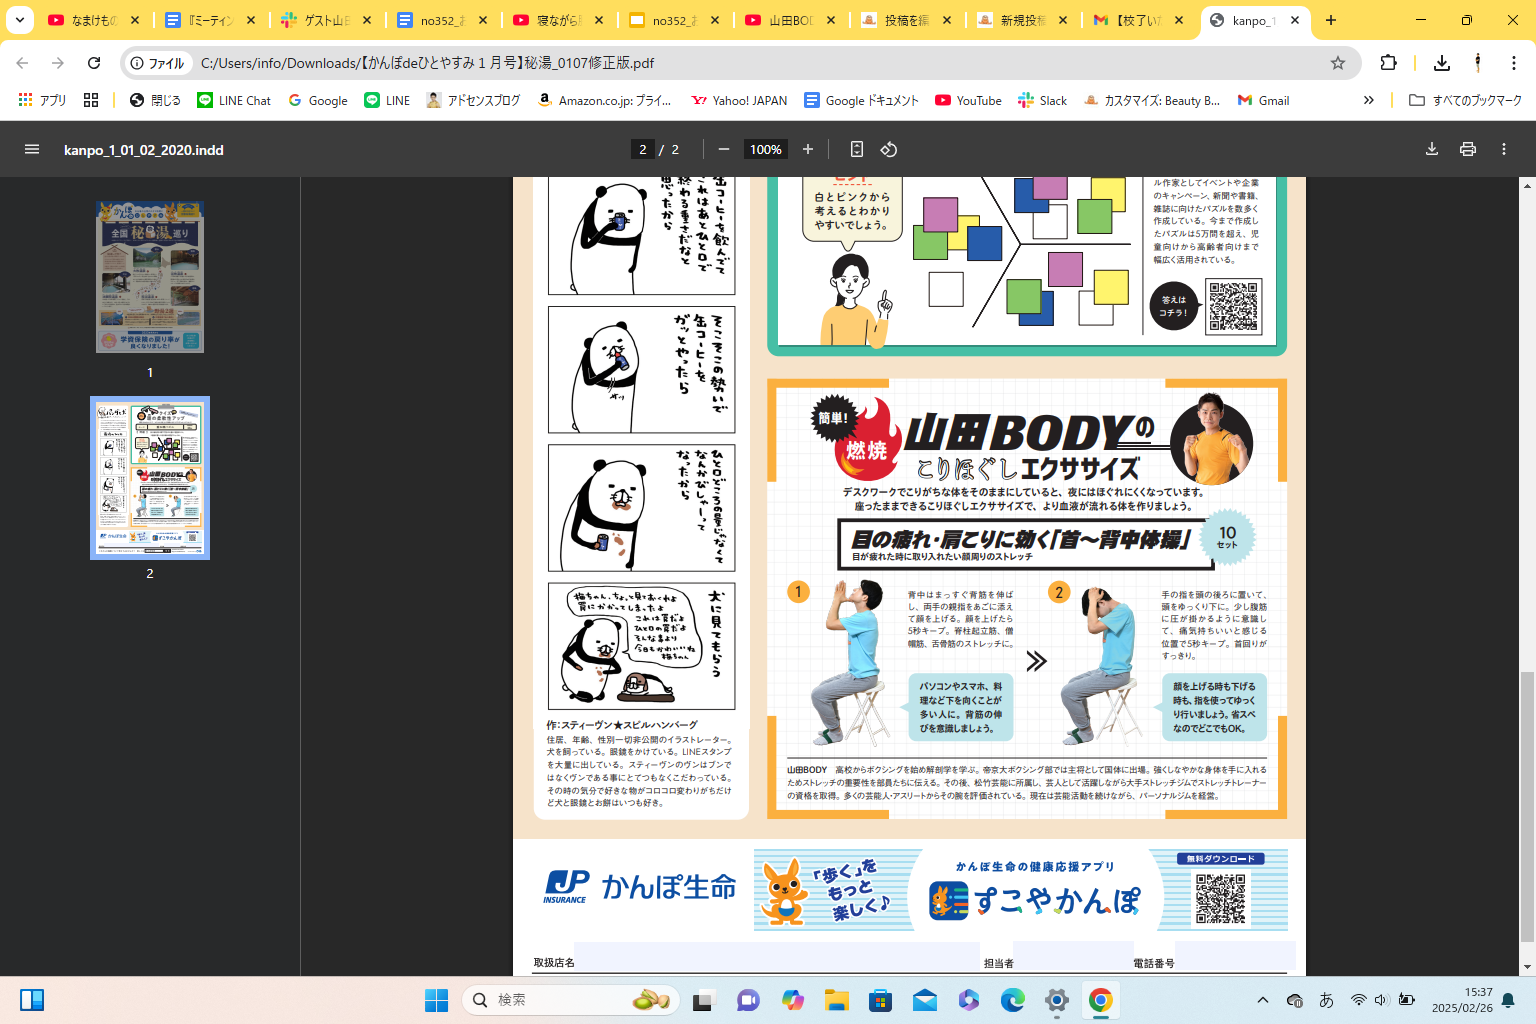This screenshot has height=1024, width=1536.
Task: Launch Microsoft Edge from the taskbar
Action: click(1012, 1000)
